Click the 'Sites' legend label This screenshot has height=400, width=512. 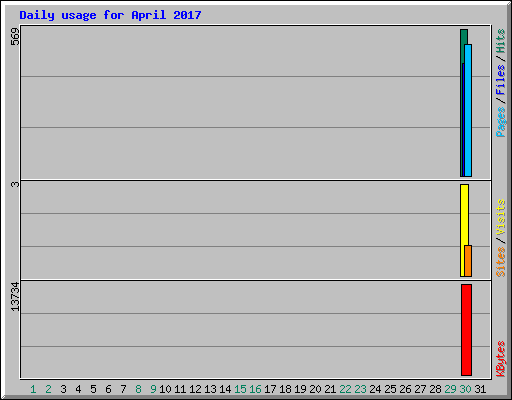(500, 262)
